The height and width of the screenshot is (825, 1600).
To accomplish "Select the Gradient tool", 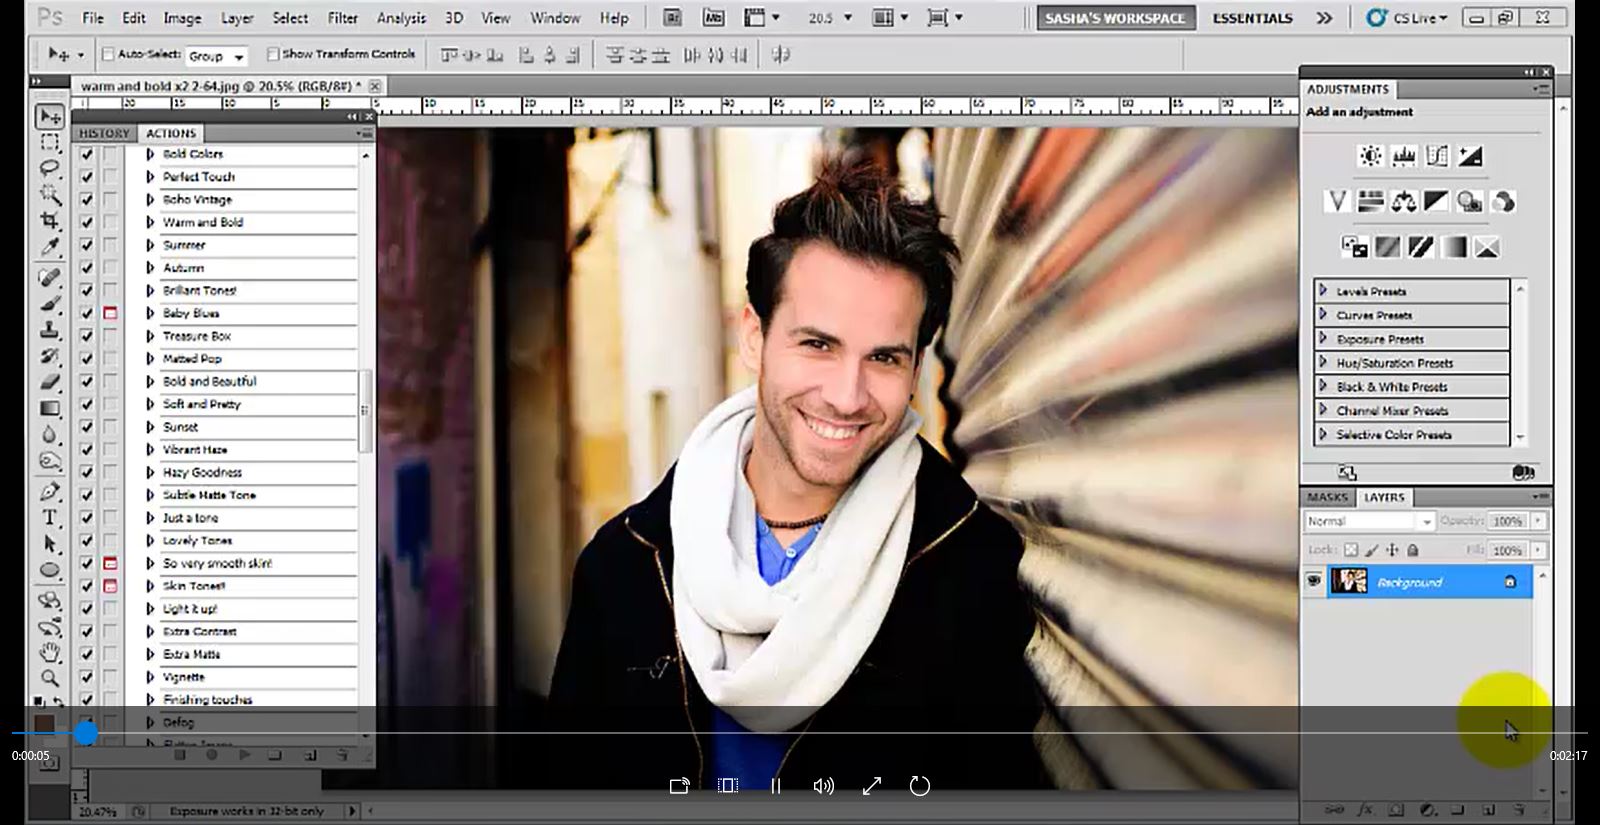I will (x=49, y=408).
